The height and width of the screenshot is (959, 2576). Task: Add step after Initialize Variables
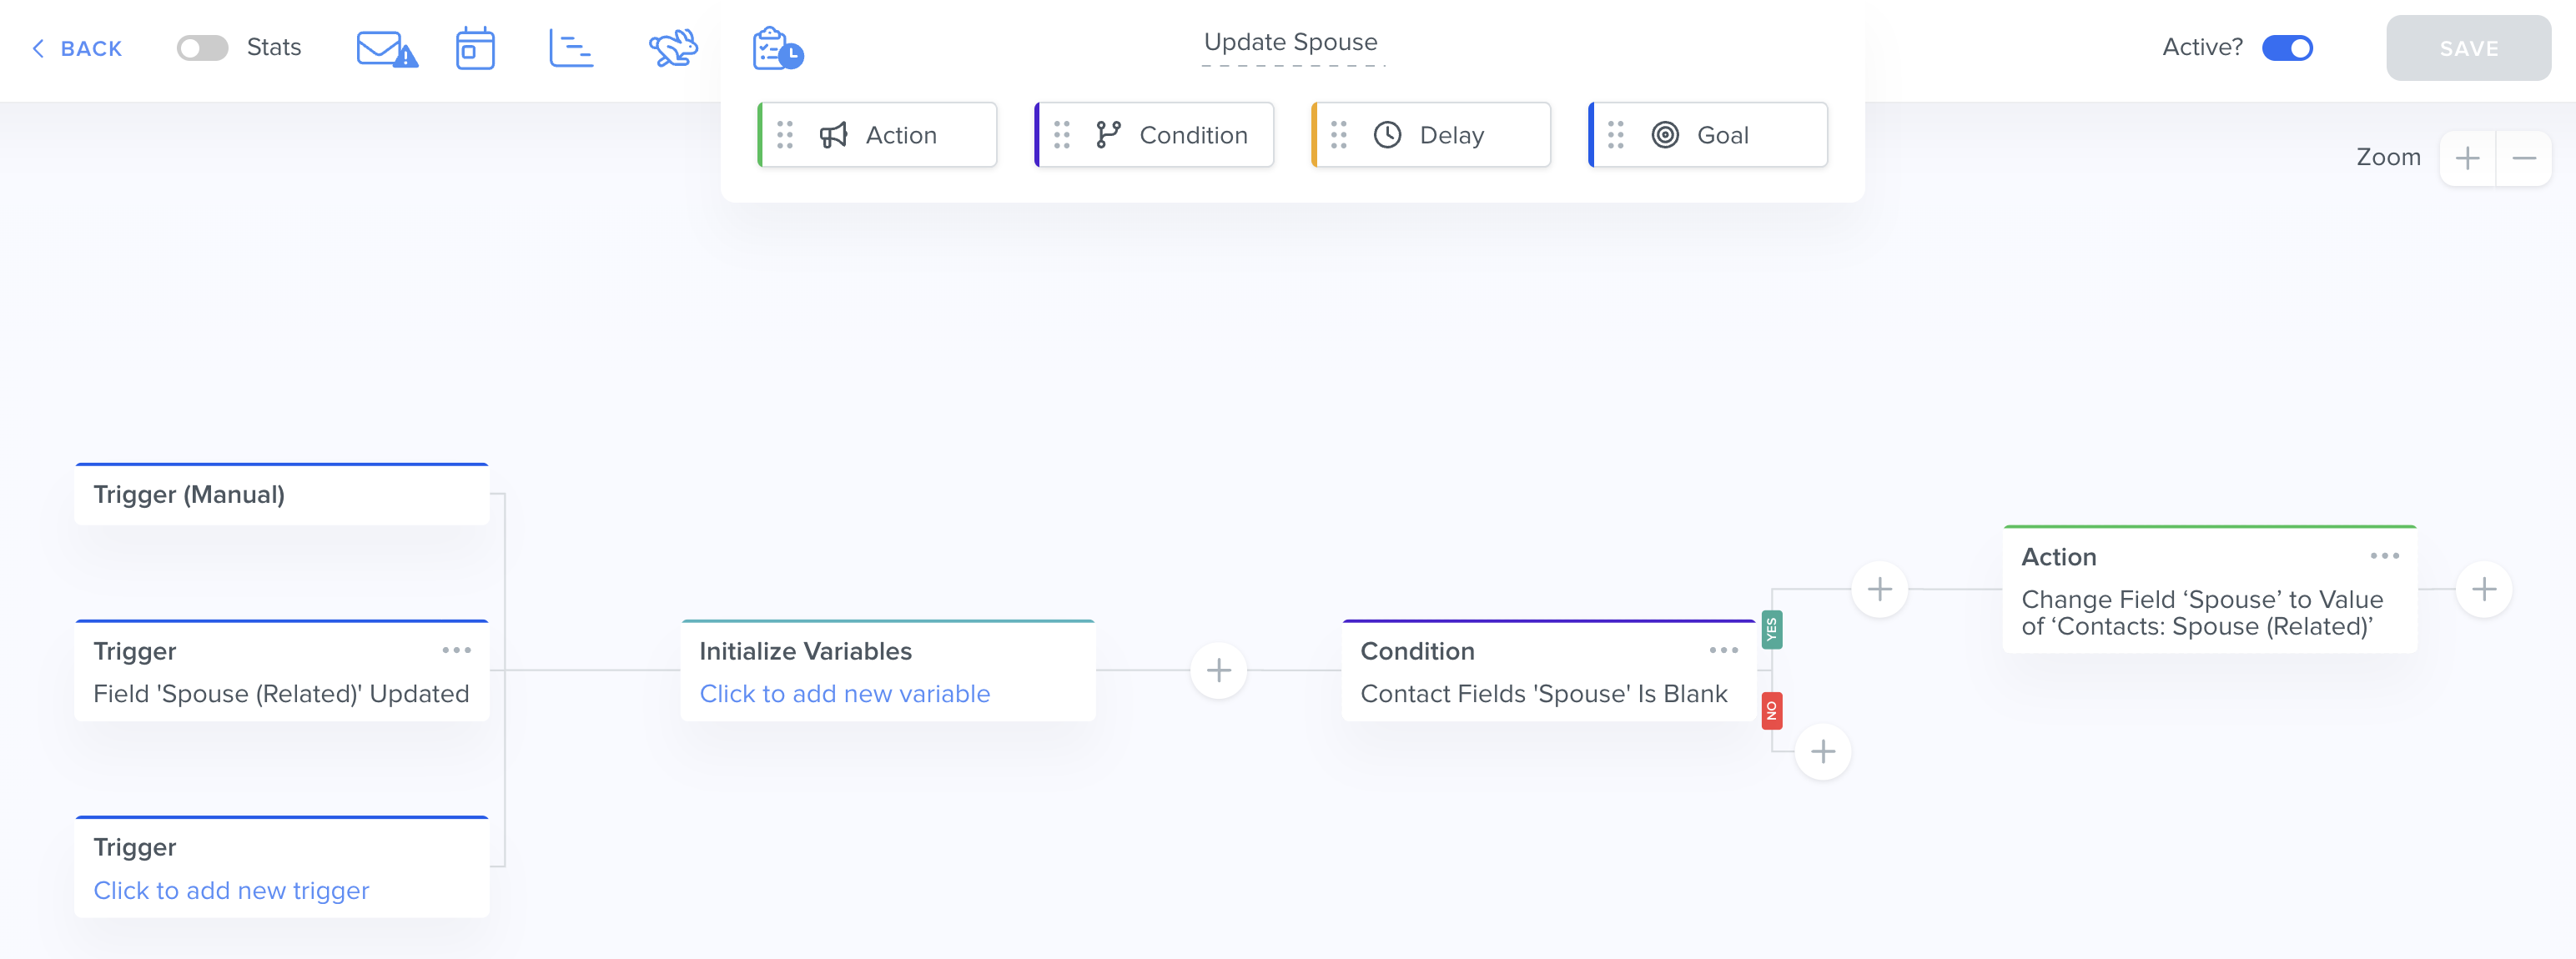[x=1218, y=670]
